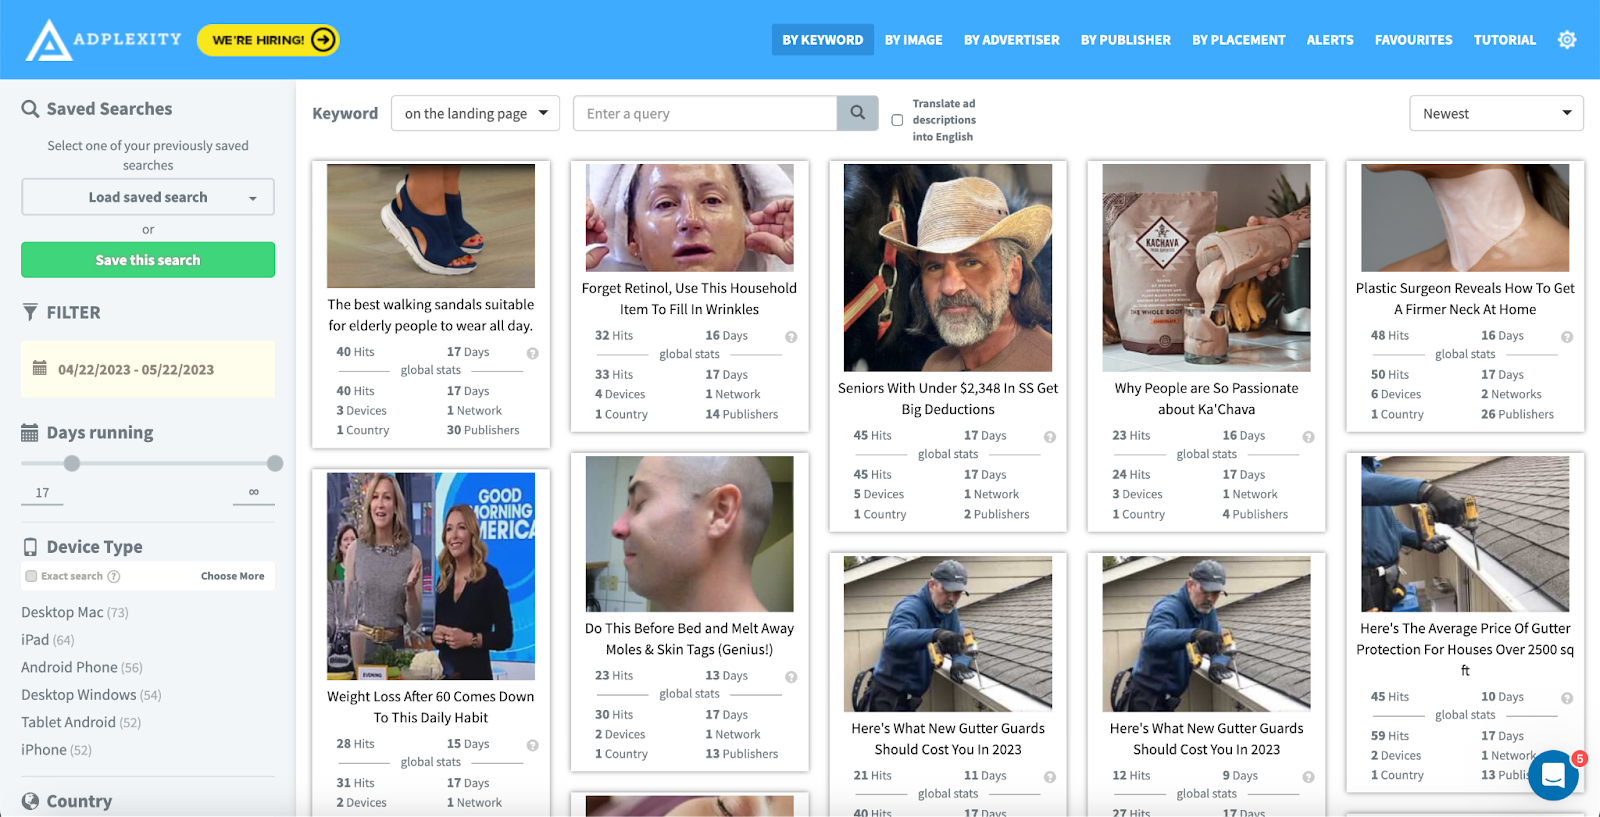Click the Filter funnel icon
The image size is (1600, 817).
click(31, 312)
